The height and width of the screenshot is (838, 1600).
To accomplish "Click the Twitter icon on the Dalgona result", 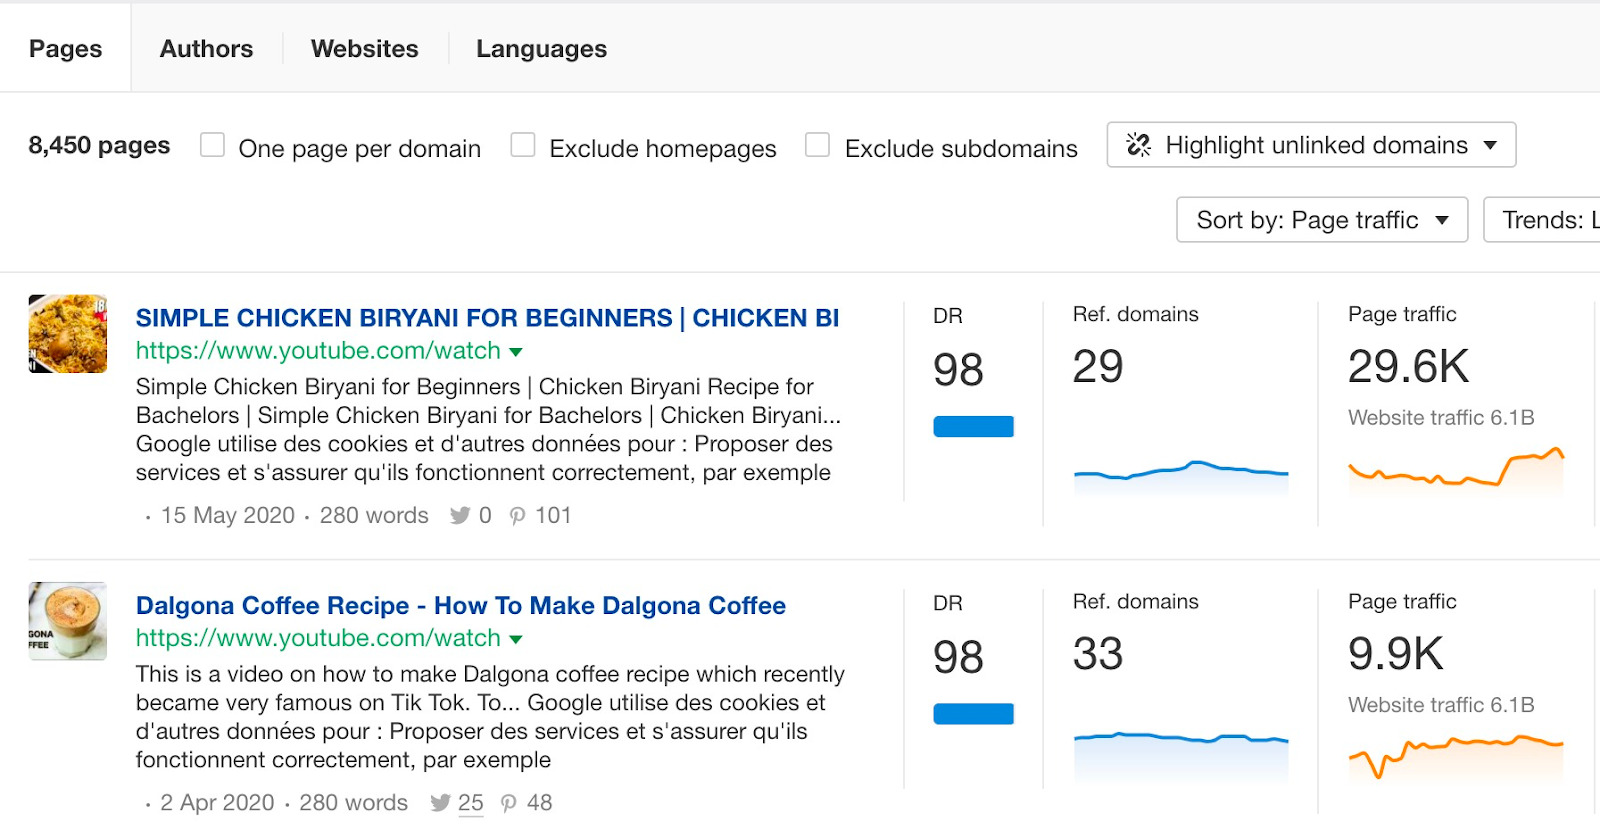I will coord(440,803).
